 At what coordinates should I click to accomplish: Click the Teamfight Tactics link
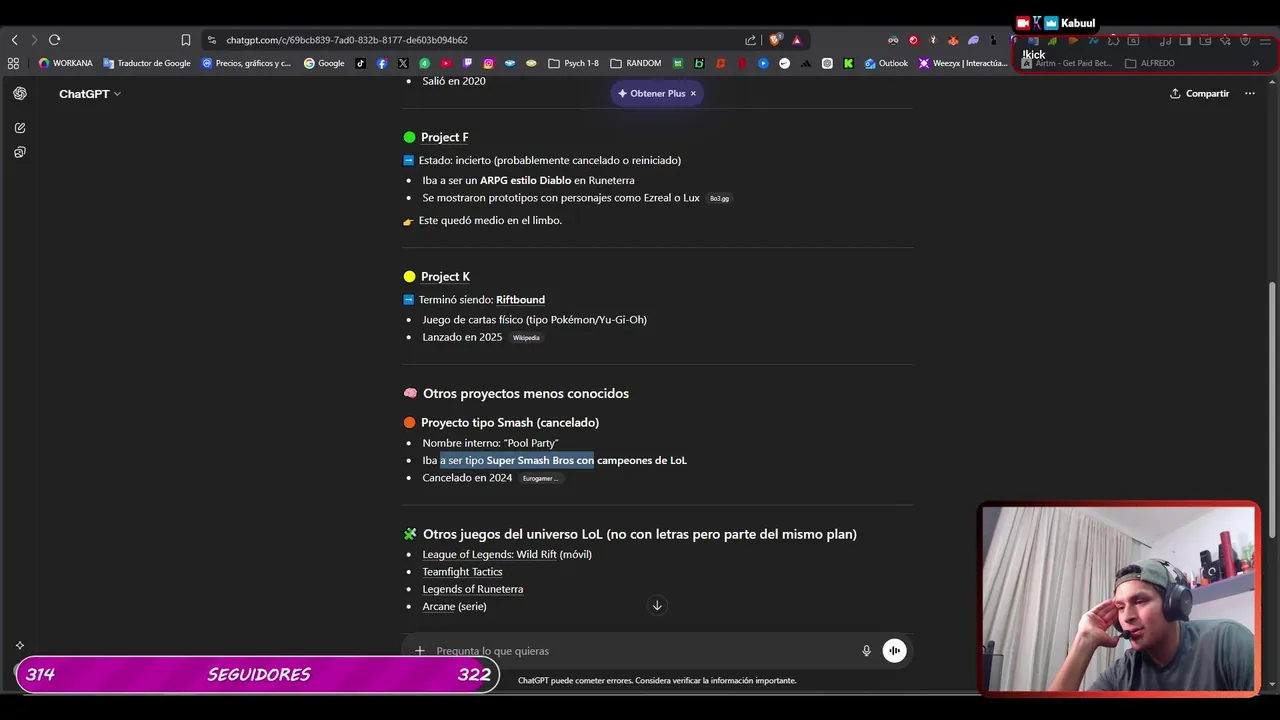[462, 572]
